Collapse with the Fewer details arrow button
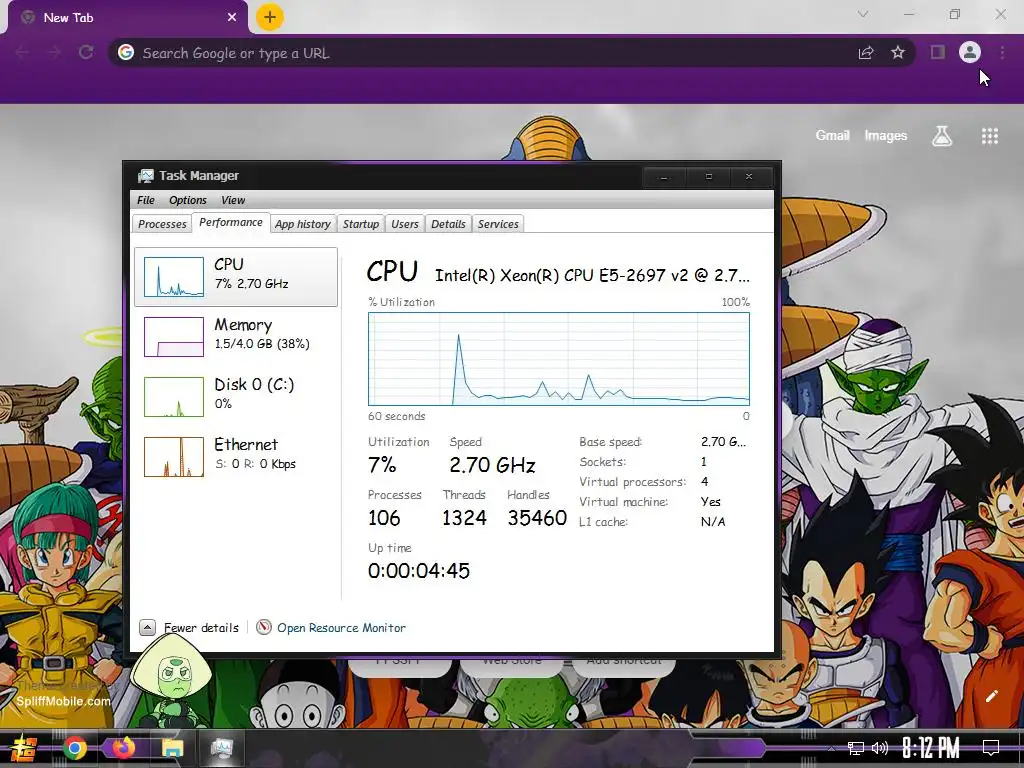1024x768 pixels. 147,628
